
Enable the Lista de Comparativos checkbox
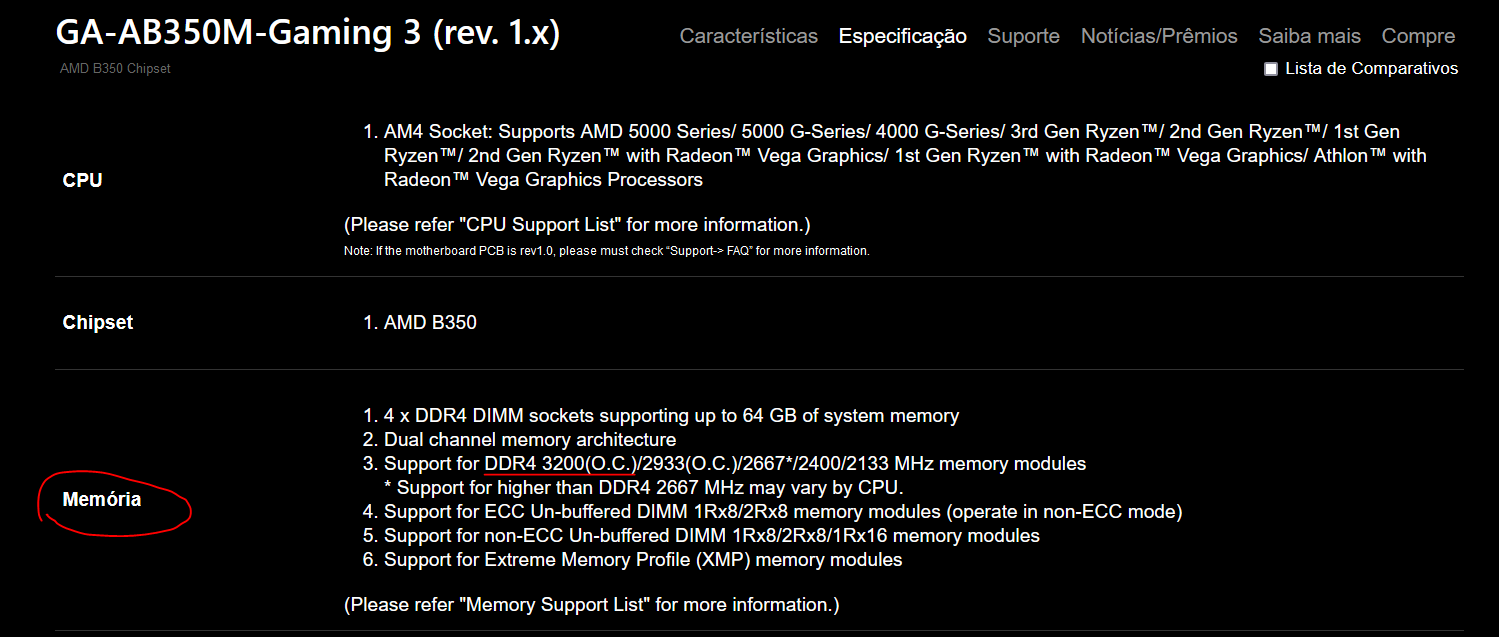(1271, 69)
